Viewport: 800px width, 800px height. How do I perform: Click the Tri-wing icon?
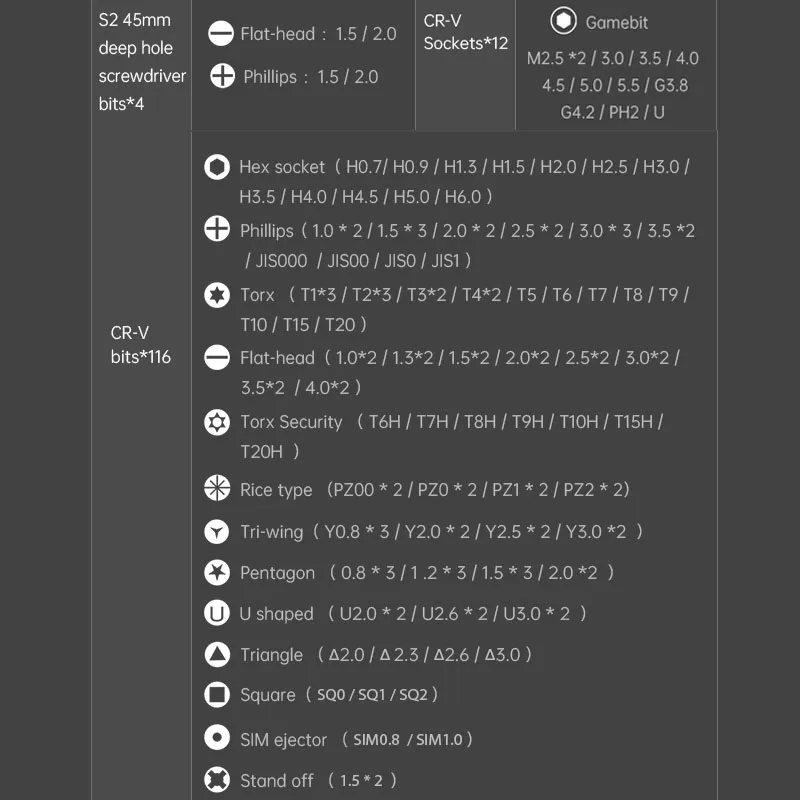click(x=217, y=531)
